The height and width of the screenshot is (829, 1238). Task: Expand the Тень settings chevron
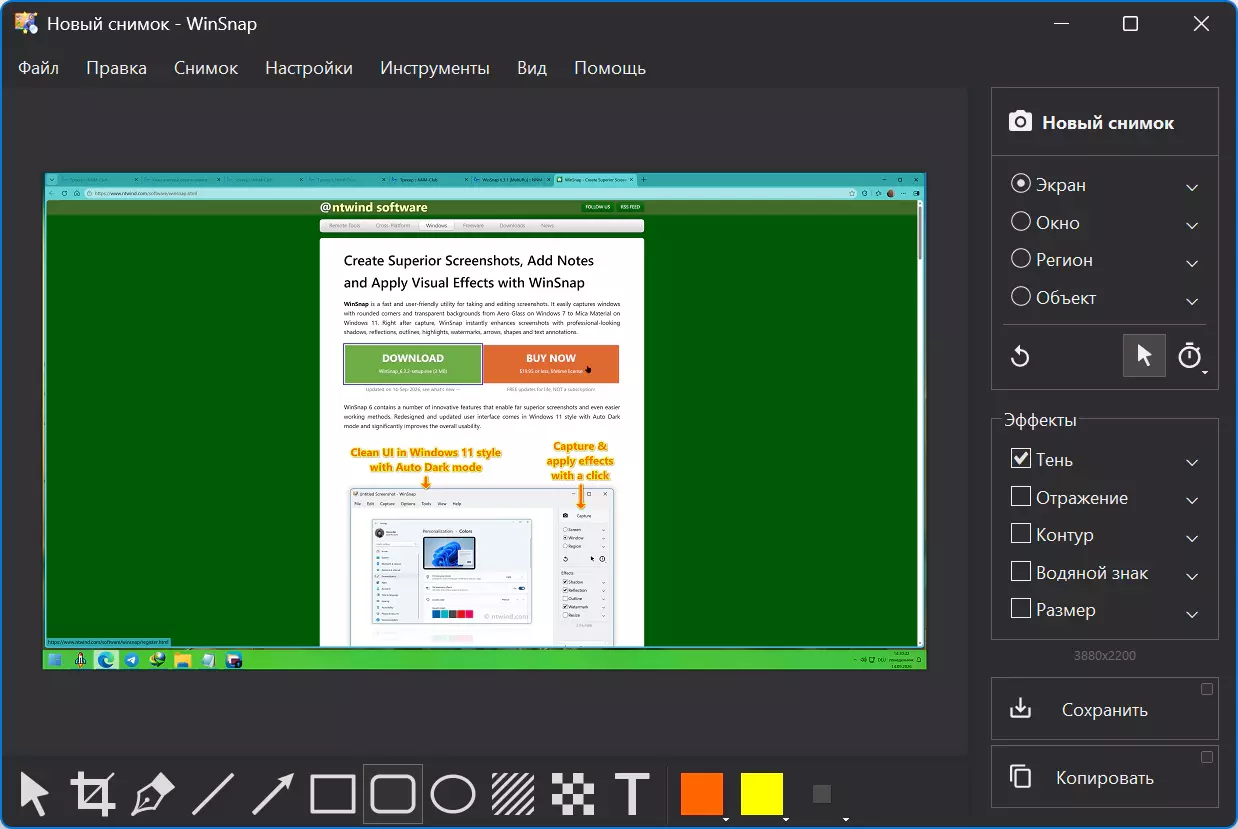(x=1192, y=462)
